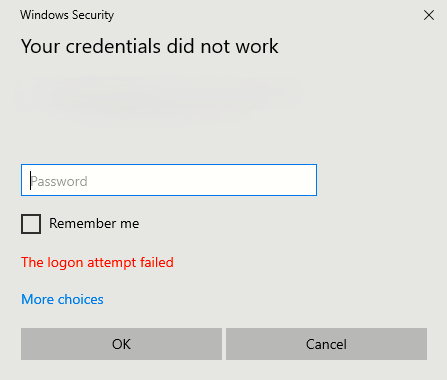Click the X icon at top right
Image resolution: width=447 pixels, height=380 pixels.
pos(429,15)
